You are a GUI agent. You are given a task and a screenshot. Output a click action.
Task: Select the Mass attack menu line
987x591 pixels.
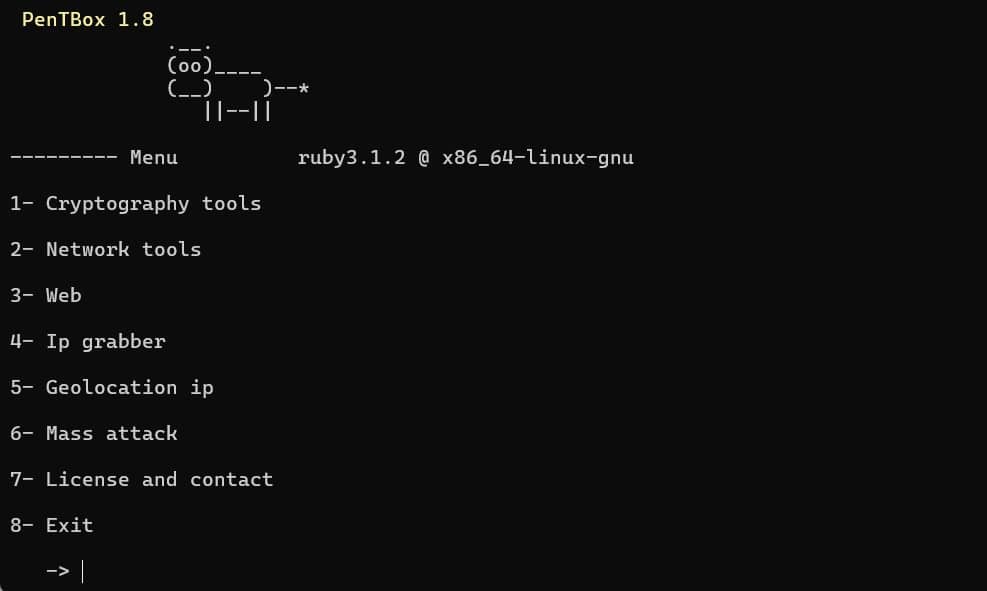(x=93, y=434)
